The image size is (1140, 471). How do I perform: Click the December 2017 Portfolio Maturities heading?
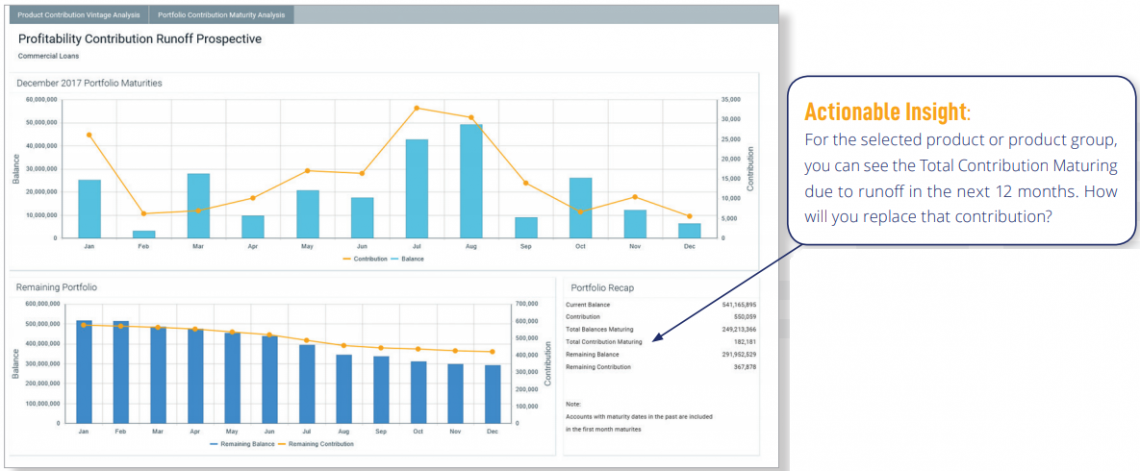pos(89,83)
